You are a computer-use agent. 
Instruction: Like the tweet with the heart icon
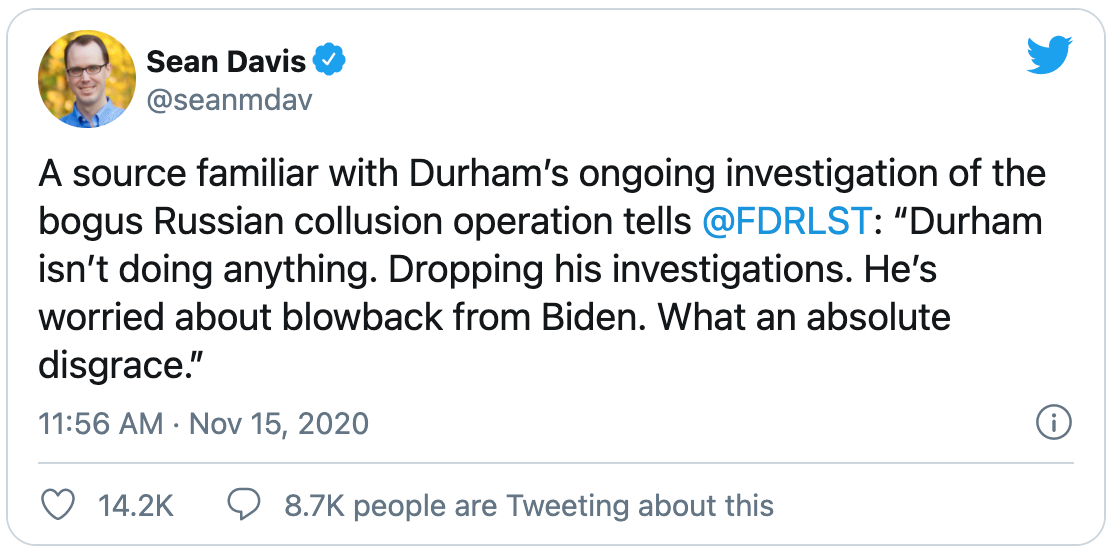tap(58, 505)
